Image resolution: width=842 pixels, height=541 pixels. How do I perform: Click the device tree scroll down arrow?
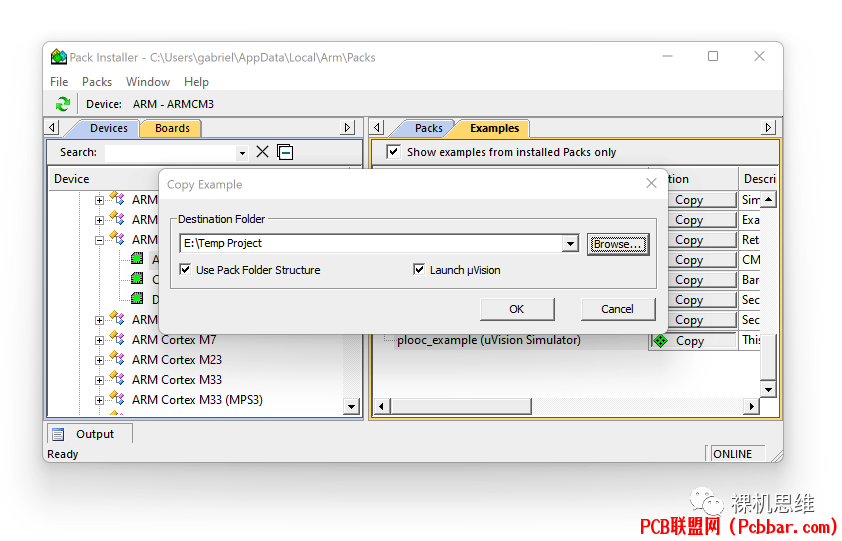tap(352, 407)
